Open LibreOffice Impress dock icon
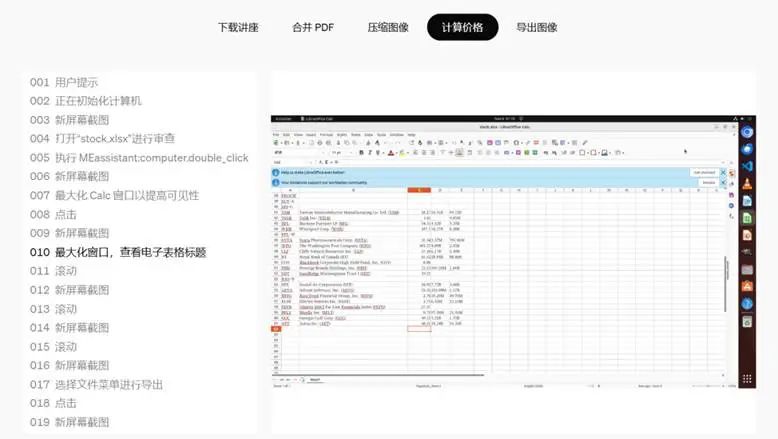 point(747,235)
